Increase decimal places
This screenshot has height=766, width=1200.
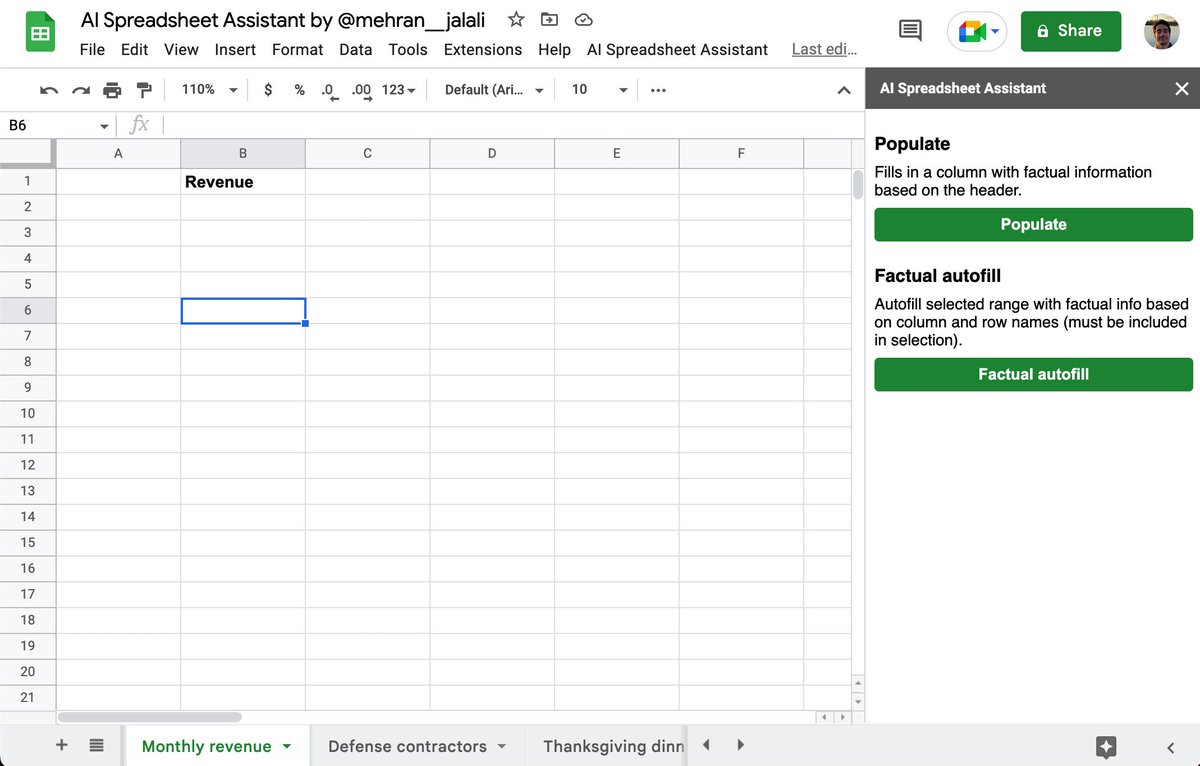tap(361, 90)
